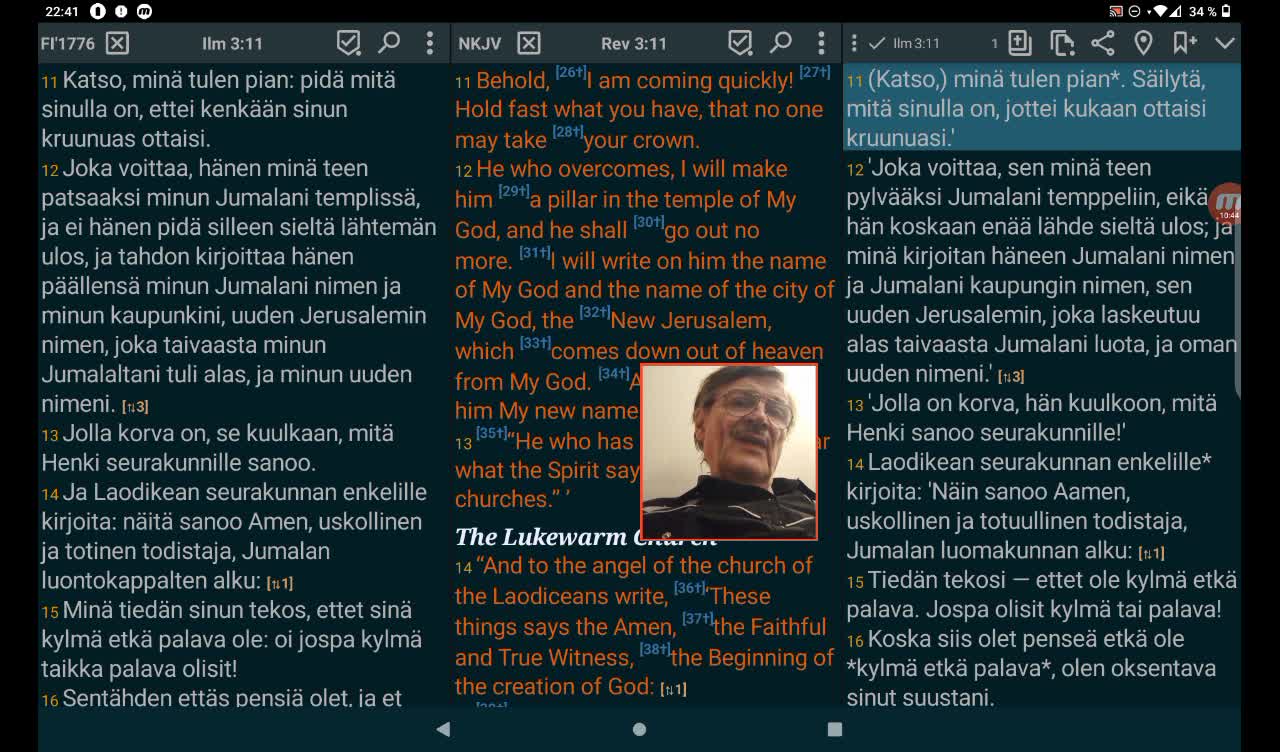1280x752 pixels.
Task: Tap the battery indicator showing 34 %
Action: [1212, 12]
